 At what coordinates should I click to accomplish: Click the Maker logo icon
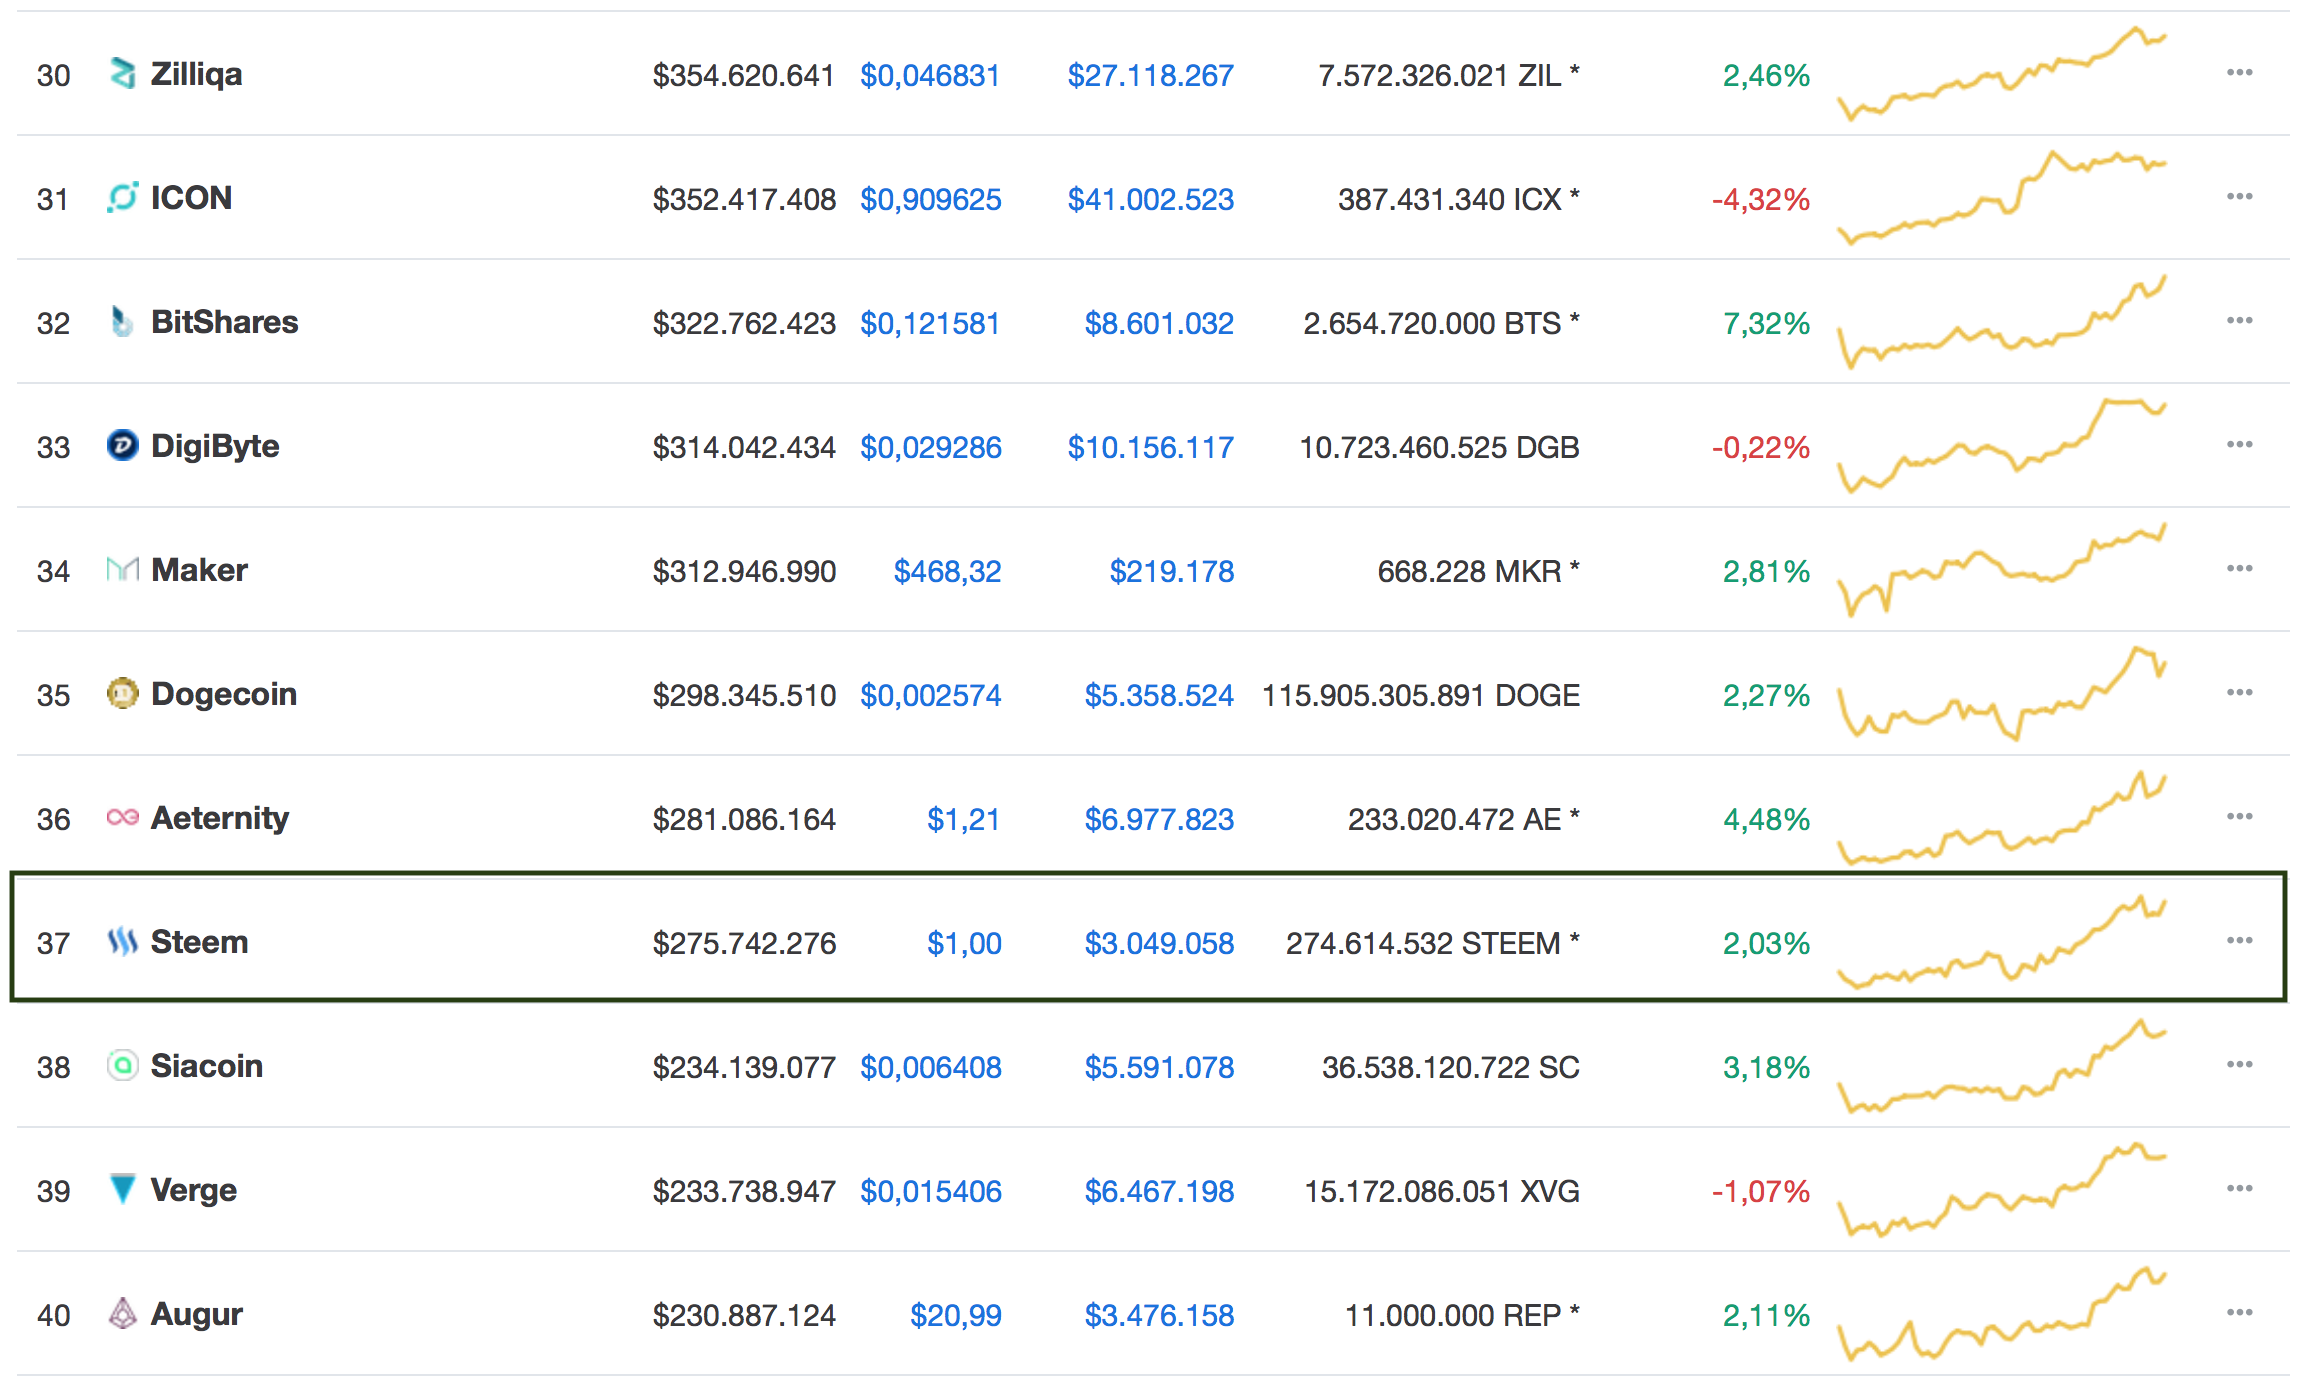pos(122,569)
